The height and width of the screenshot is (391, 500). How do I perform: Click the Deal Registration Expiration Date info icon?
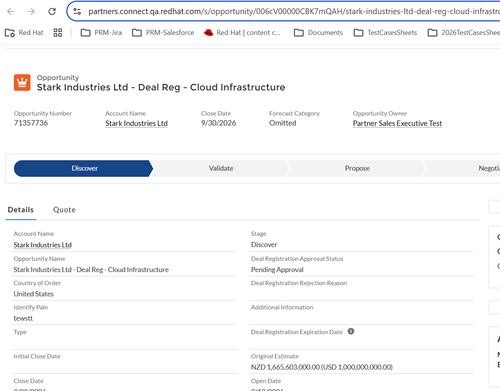(x=351, y=331)
